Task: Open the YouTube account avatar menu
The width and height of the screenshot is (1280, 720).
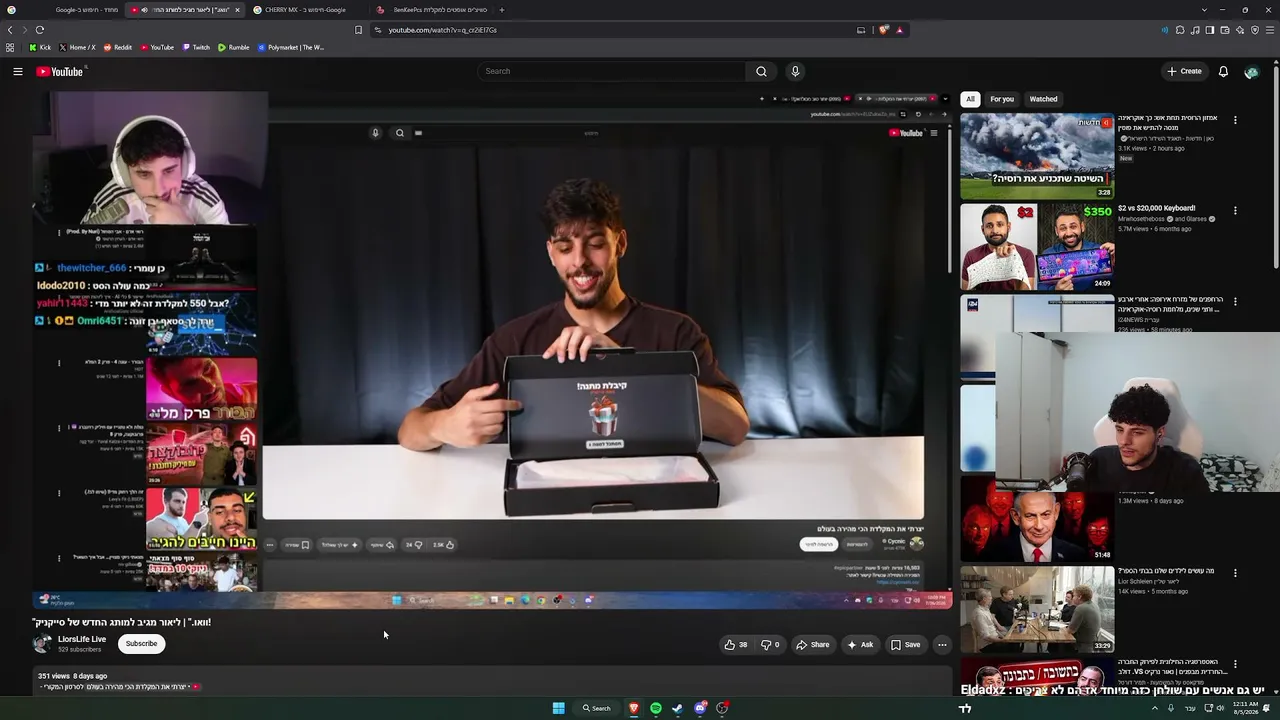Action: pyautogui.click(x=1251, y=72)
